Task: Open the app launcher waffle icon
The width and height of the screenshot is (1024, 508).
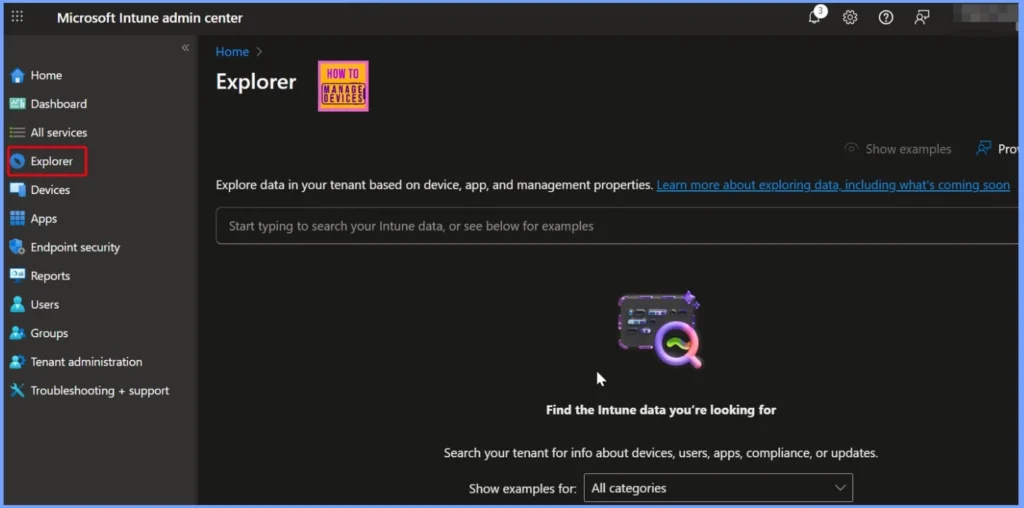Action: pos(17,17)
